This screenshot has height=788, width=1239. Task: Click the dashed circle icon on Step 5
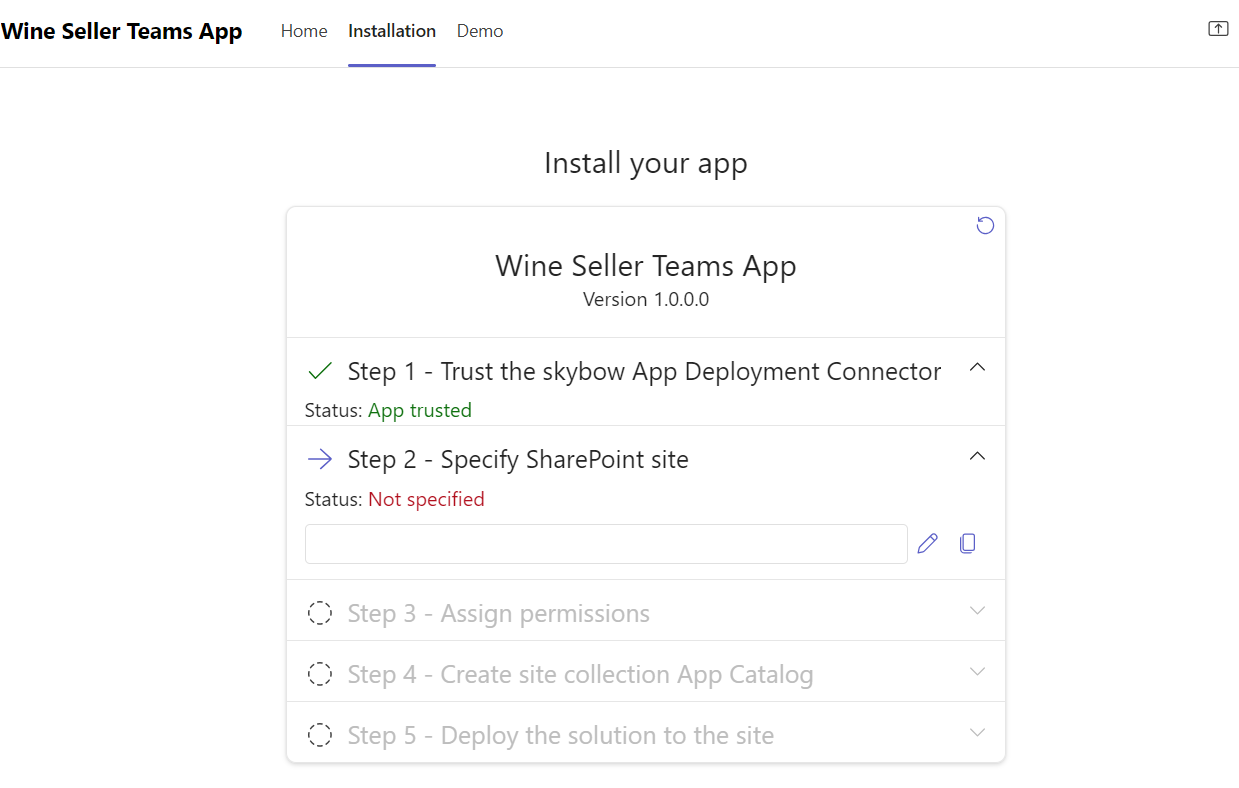(x=320, y=735)
